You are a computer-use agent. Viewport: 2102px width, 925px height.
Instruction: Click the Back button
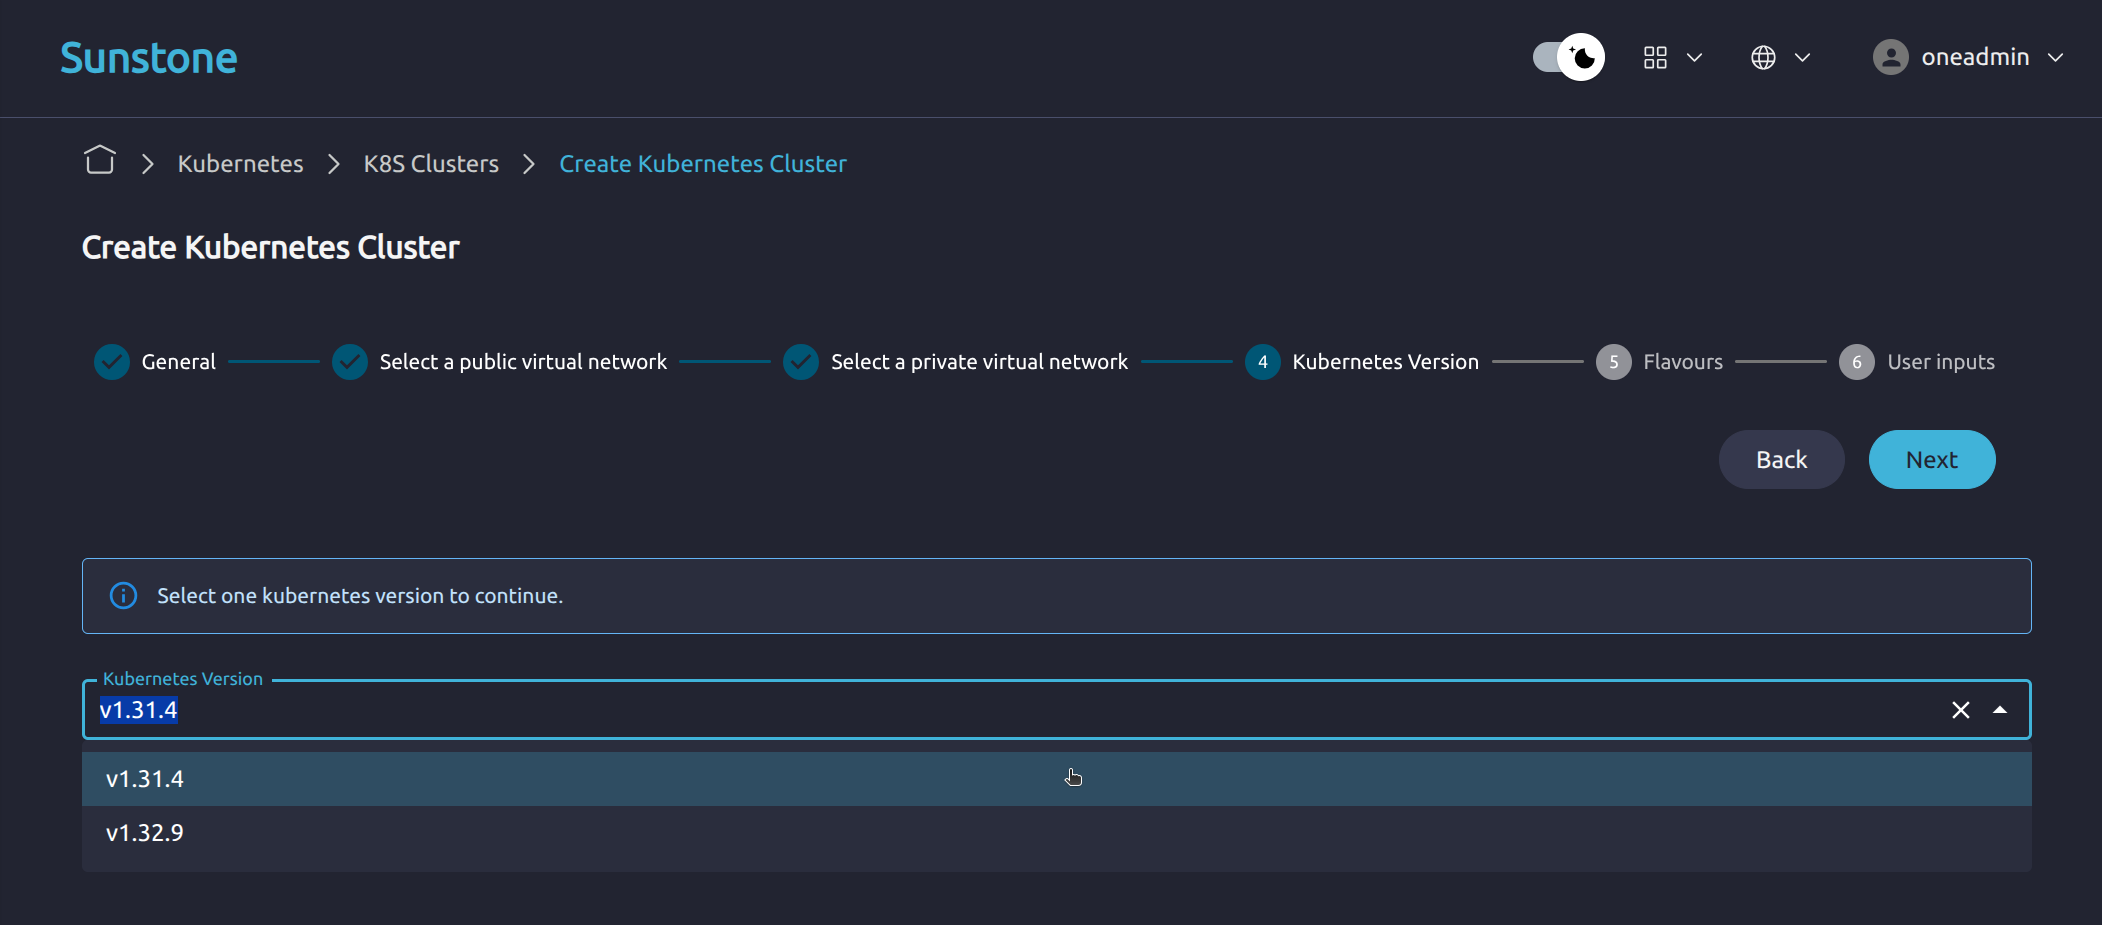click(x=1782, y=460)
